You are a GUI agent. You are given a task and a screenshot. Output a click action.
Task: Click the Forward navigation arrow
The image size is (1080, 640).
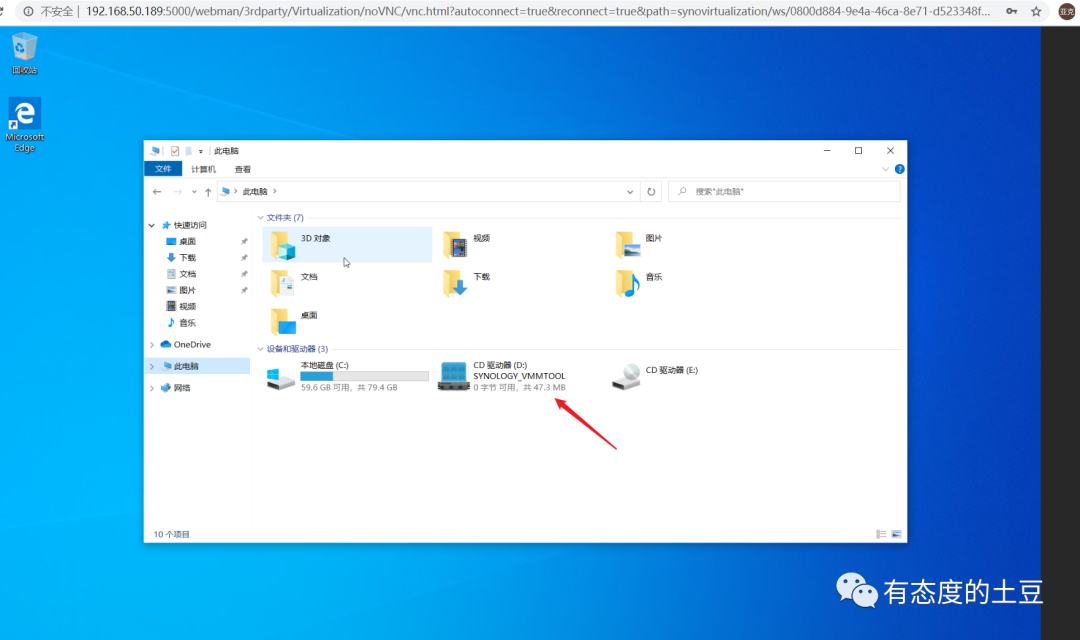(x=178, y=192)
